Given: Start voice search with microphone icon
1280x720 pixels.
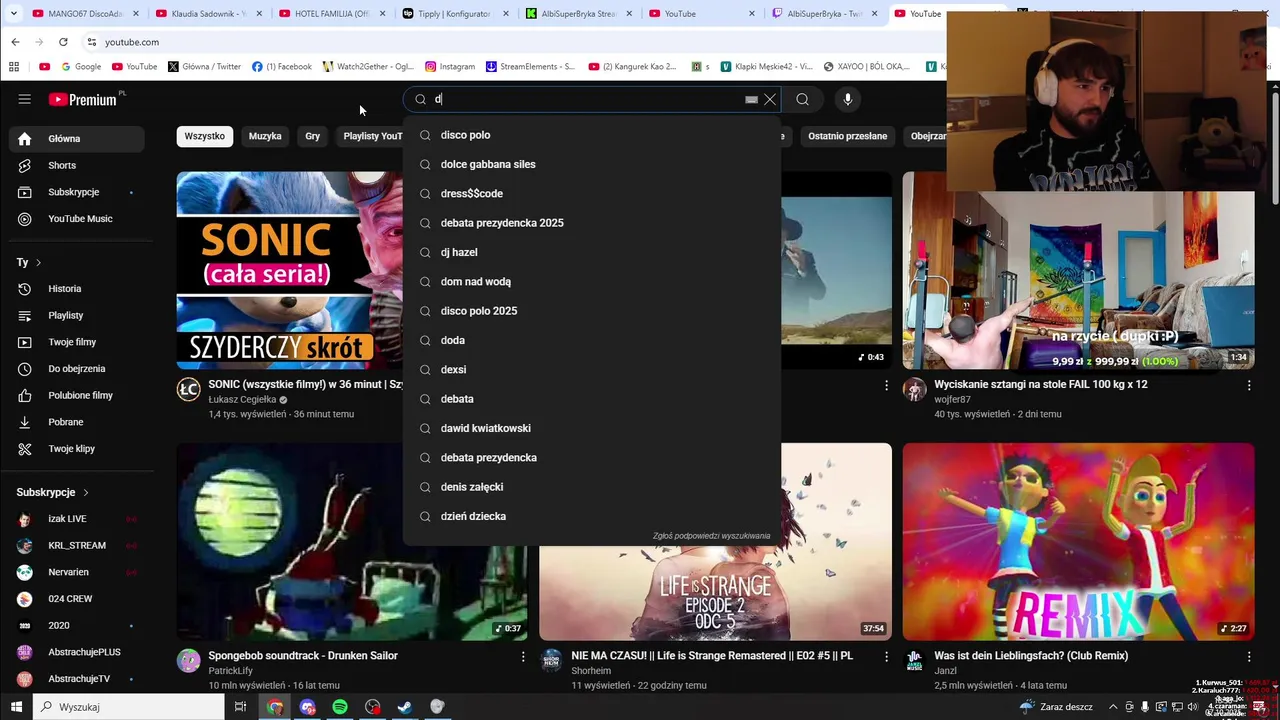Looking at the screenshot, I should tap(848, 99).
